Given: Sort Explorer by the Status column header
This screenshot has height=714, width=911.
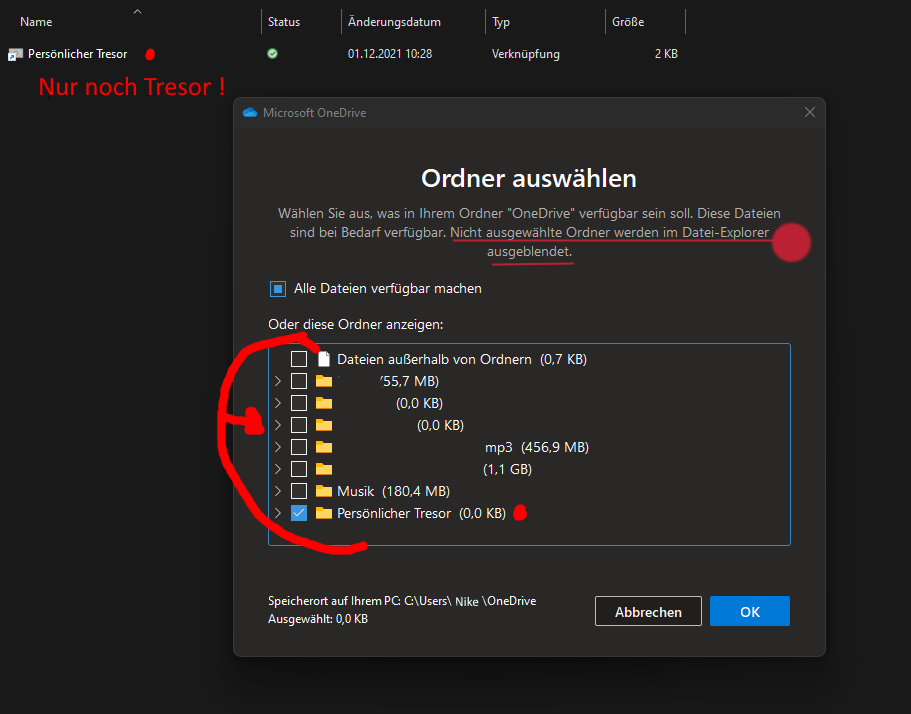Looking at the screenshot, I should click(284, 22).
